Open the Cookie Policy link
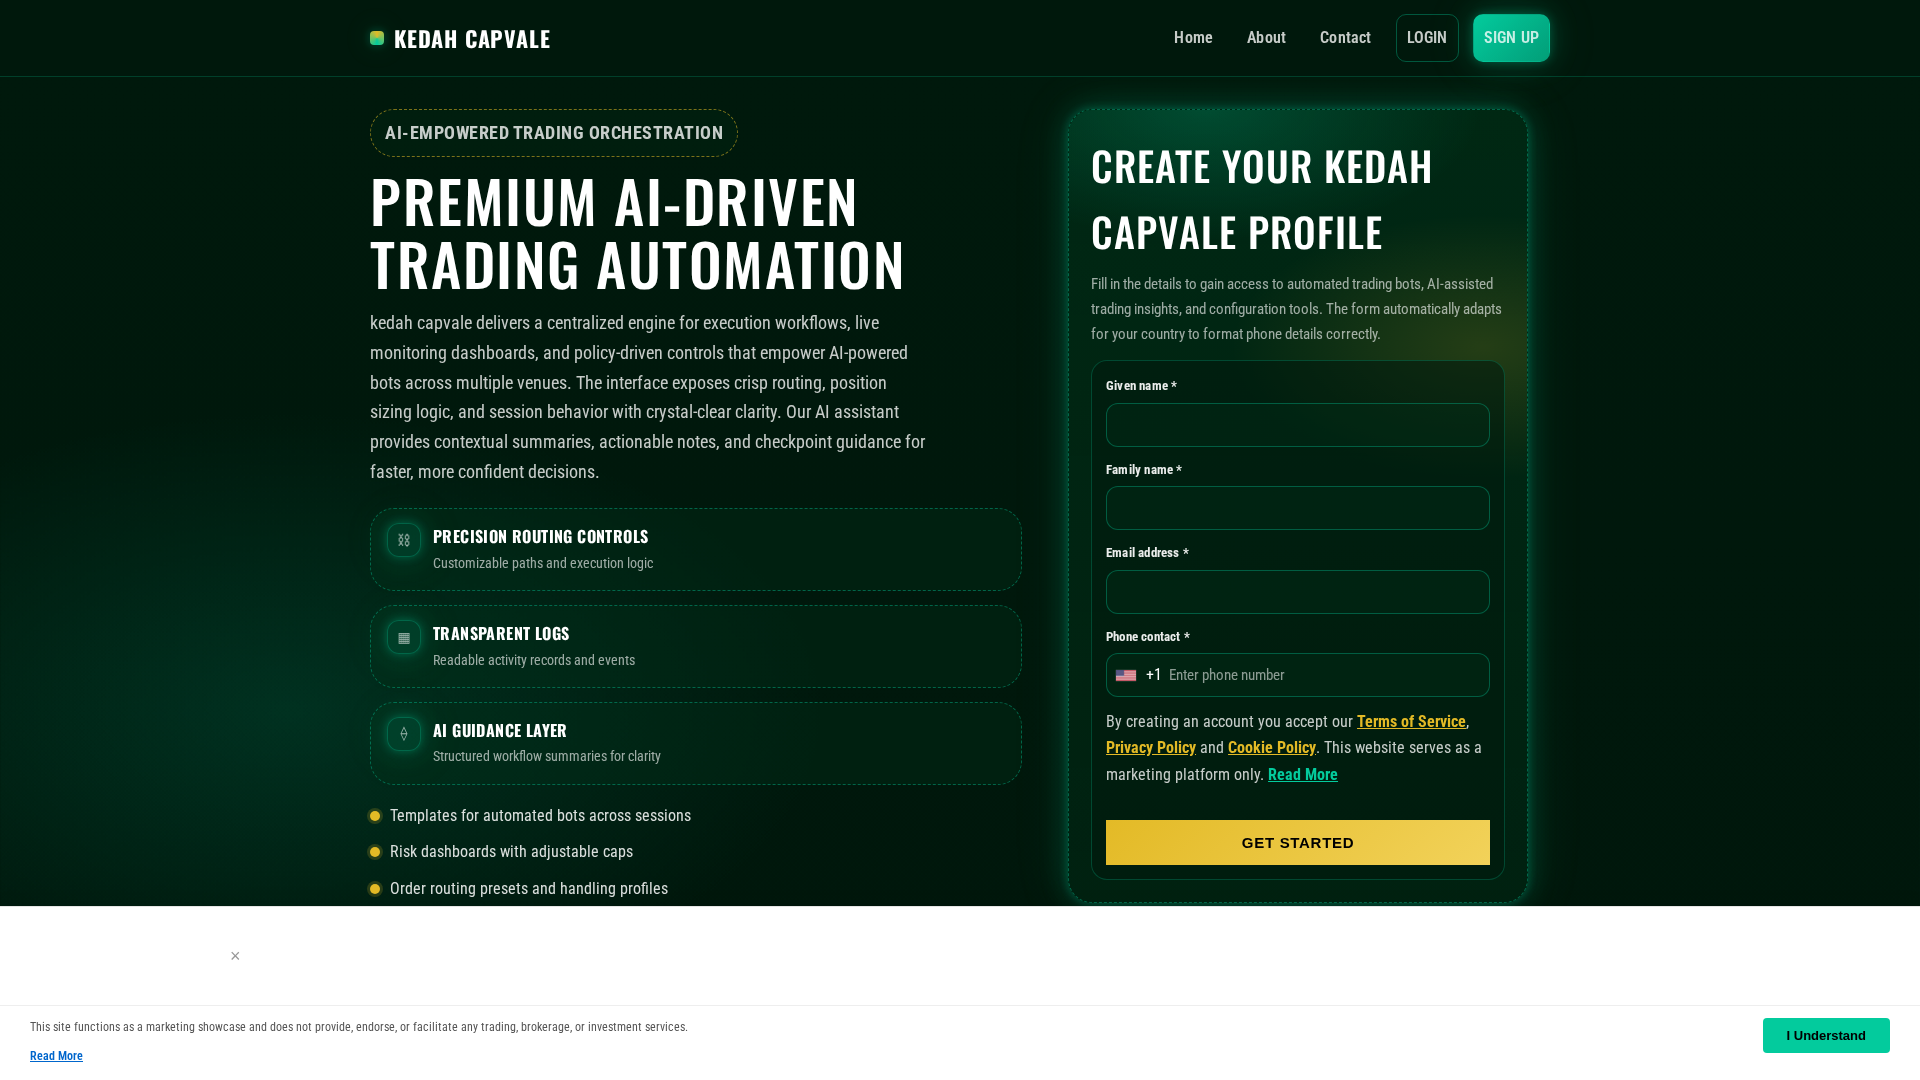Viewport: 1920px width, 1080px height. (x=1272, y=748)
